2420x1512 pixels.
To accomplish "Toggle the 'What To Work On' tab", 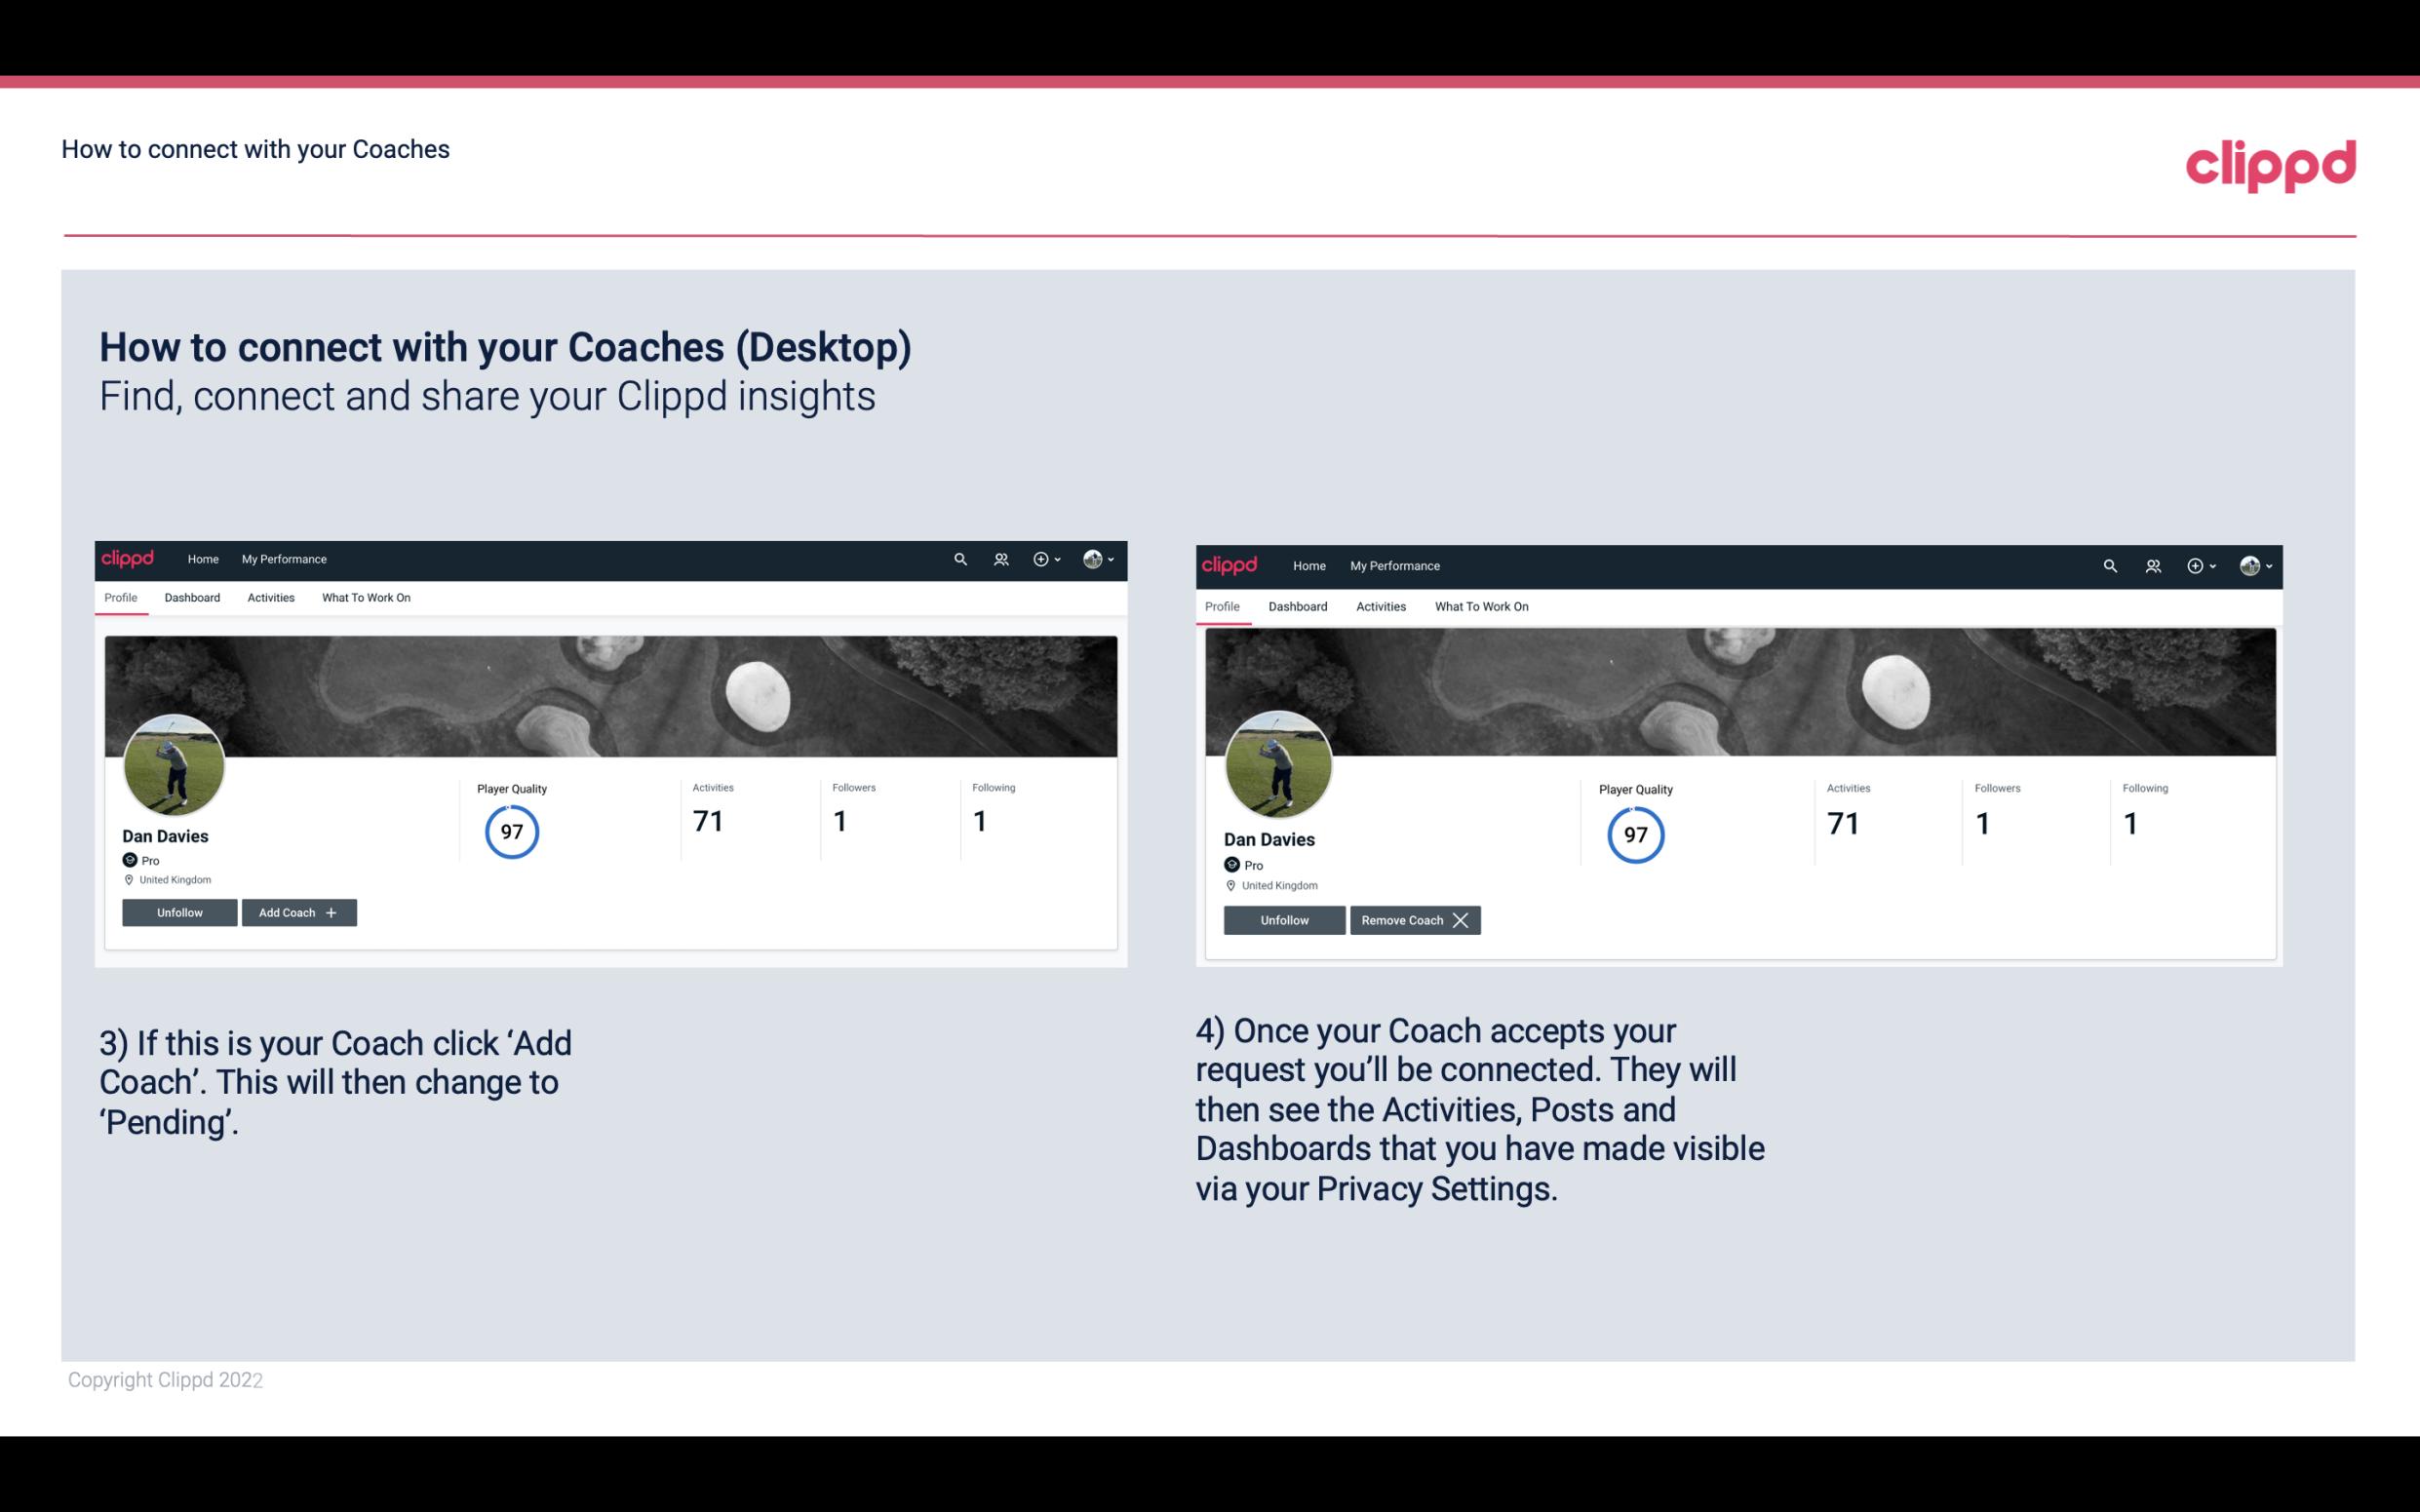I will coord(364,598).
